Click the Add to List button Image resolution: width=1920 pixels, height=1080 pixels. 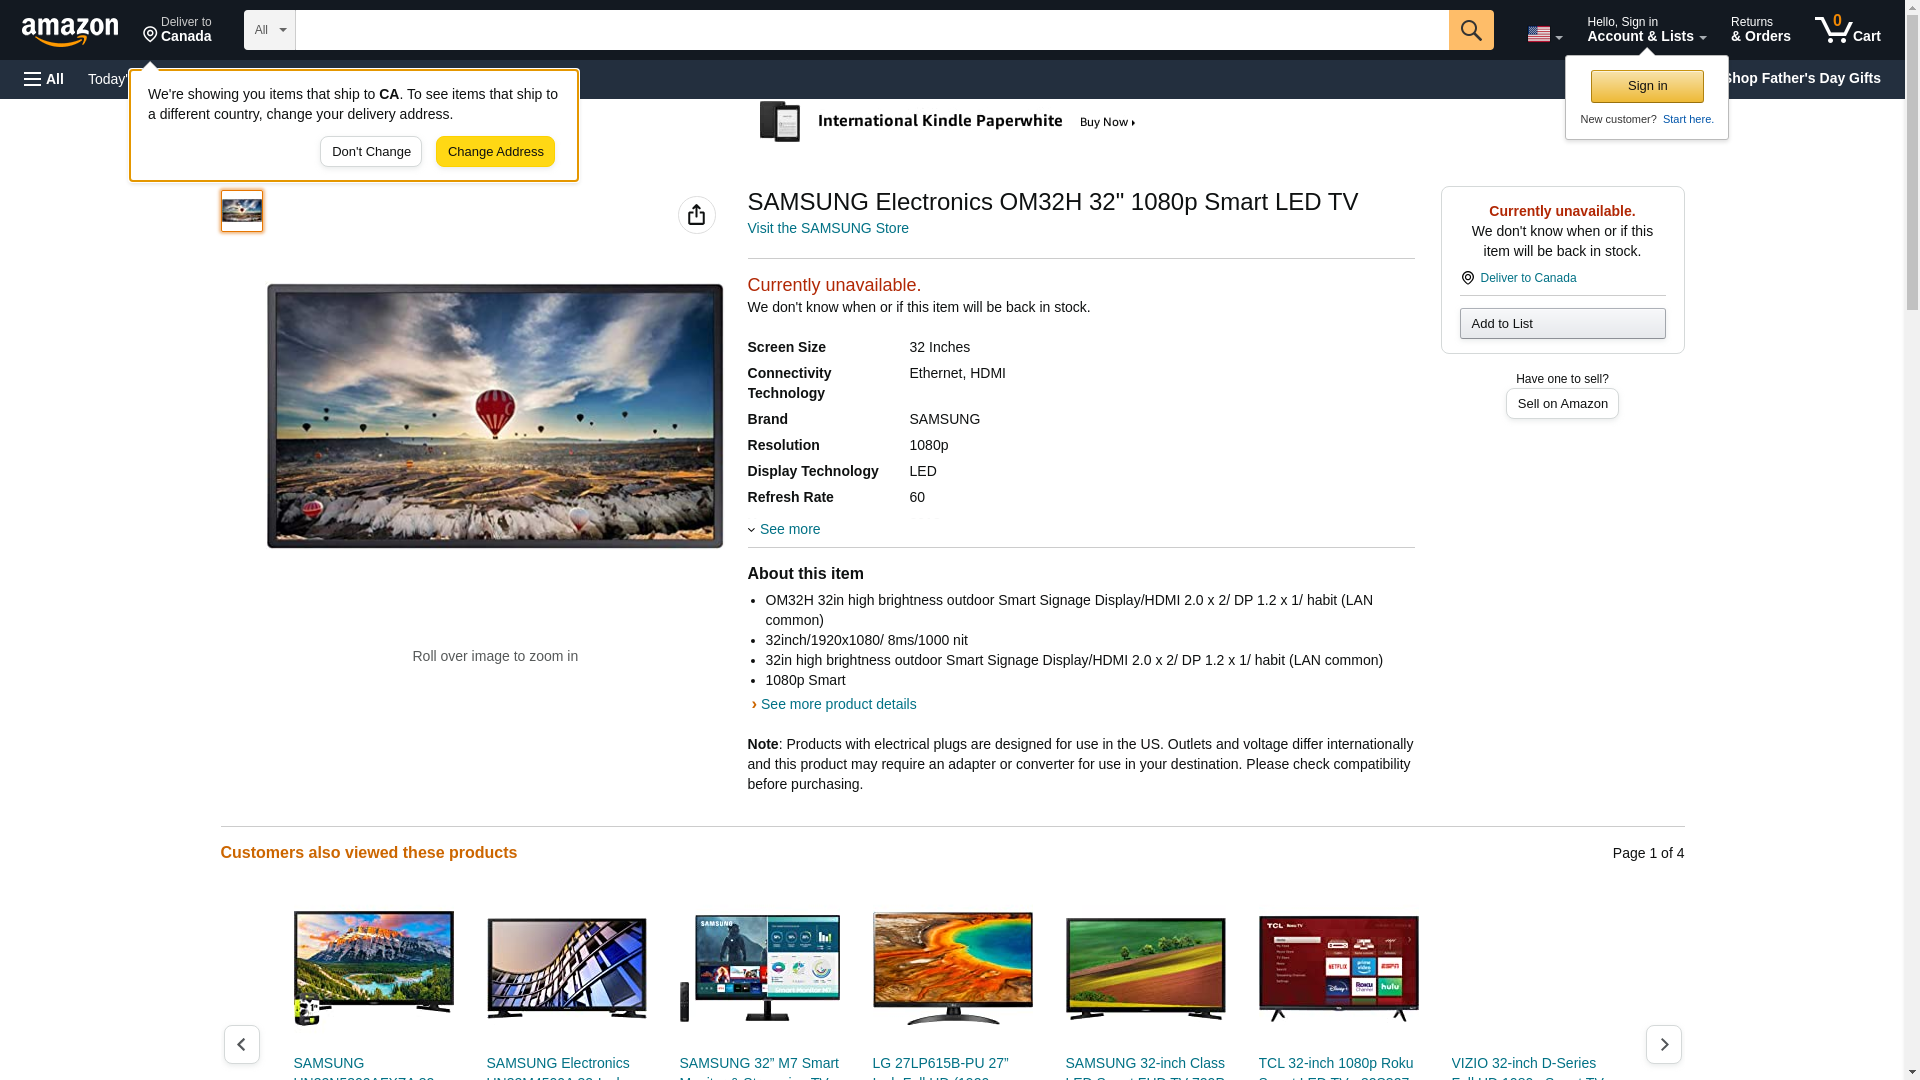[x=1561, y=324]
